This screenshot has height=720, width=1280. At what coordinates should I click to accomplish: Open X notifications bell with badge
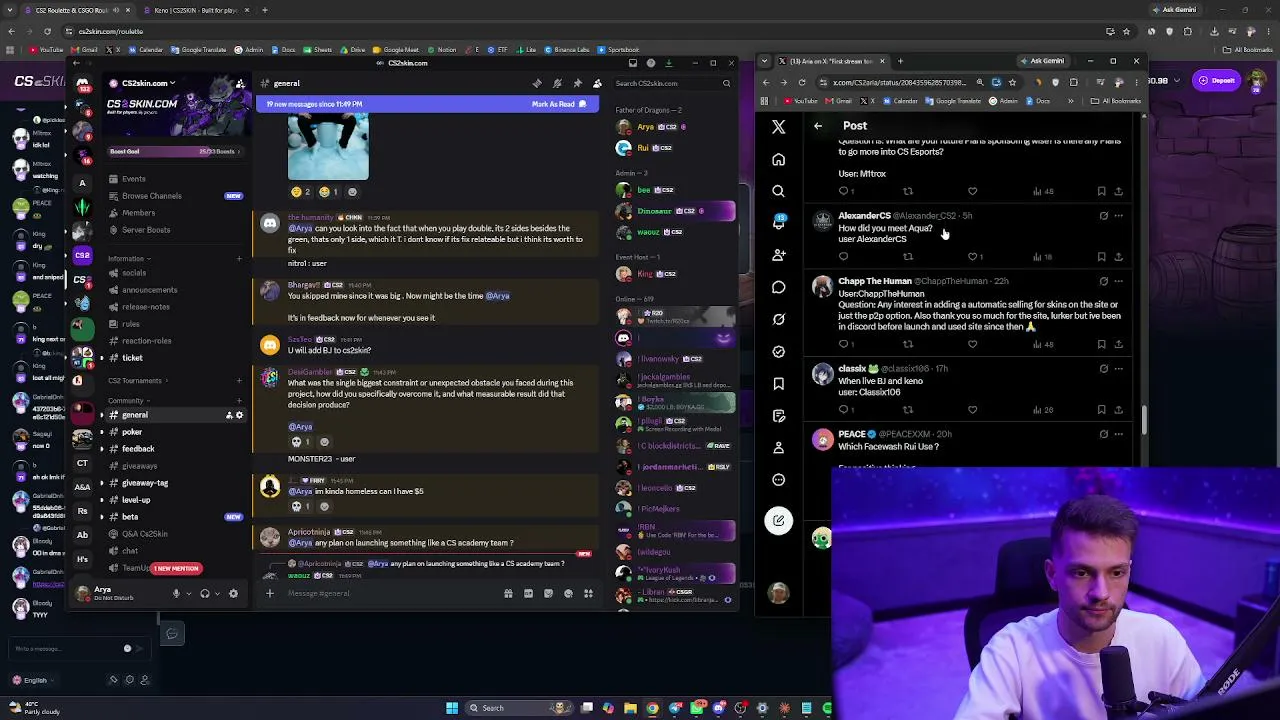pyautogui.click(x=779, y=223)
